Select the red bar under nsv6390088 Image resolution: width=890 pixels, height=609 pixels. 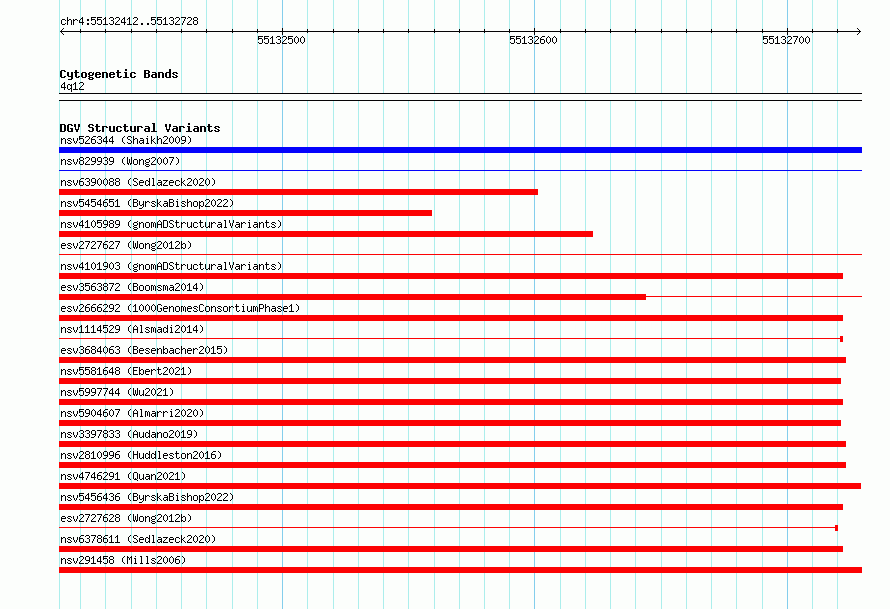(299, 192)
